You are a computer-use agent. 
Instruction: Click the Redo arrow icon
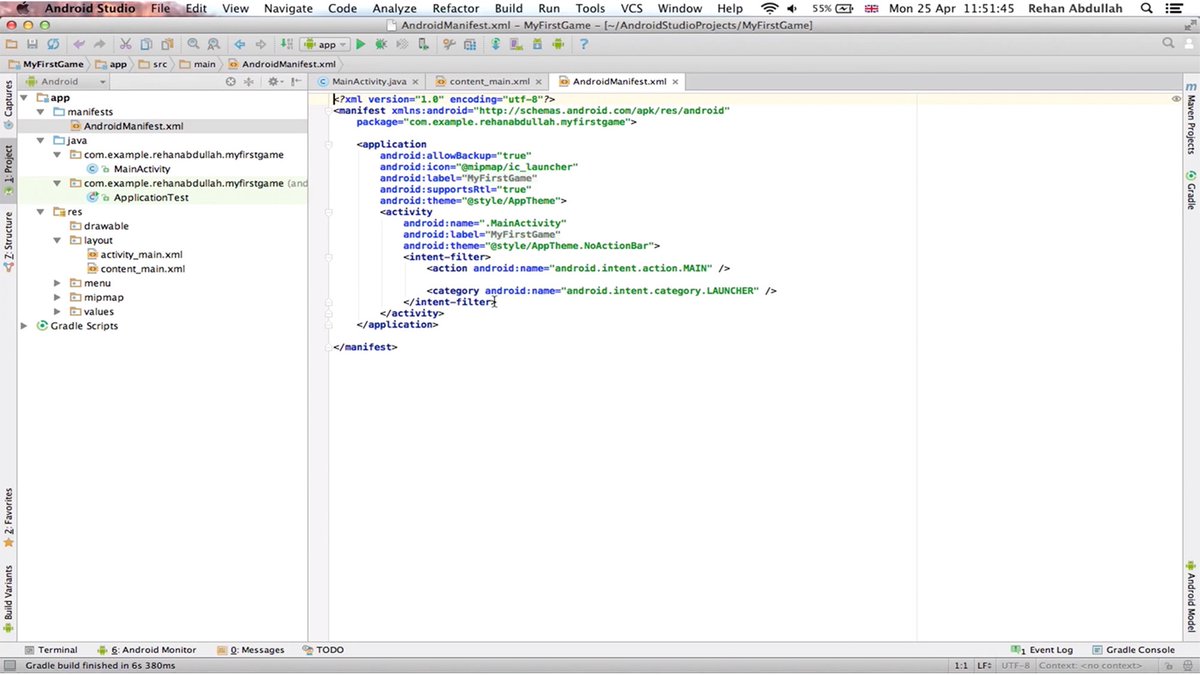pyautogui.click(x=100, y=44)
